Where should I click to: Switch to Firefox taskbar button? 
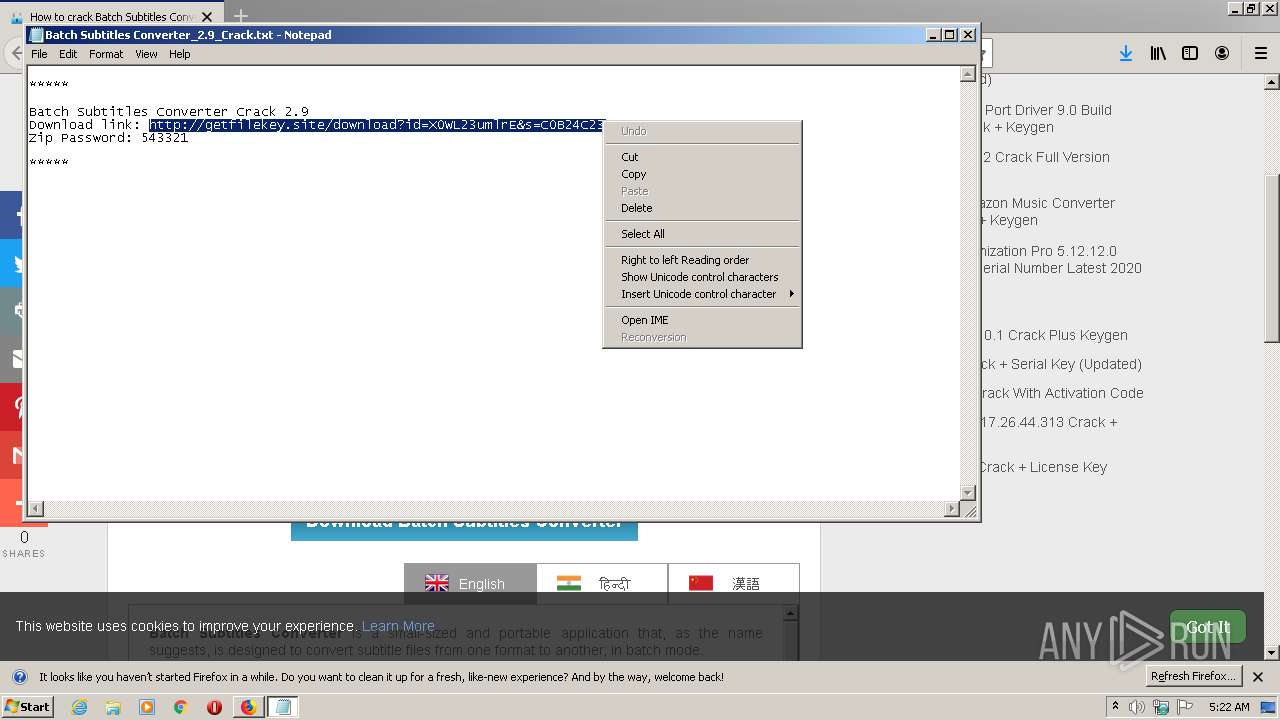pos(248,707)
